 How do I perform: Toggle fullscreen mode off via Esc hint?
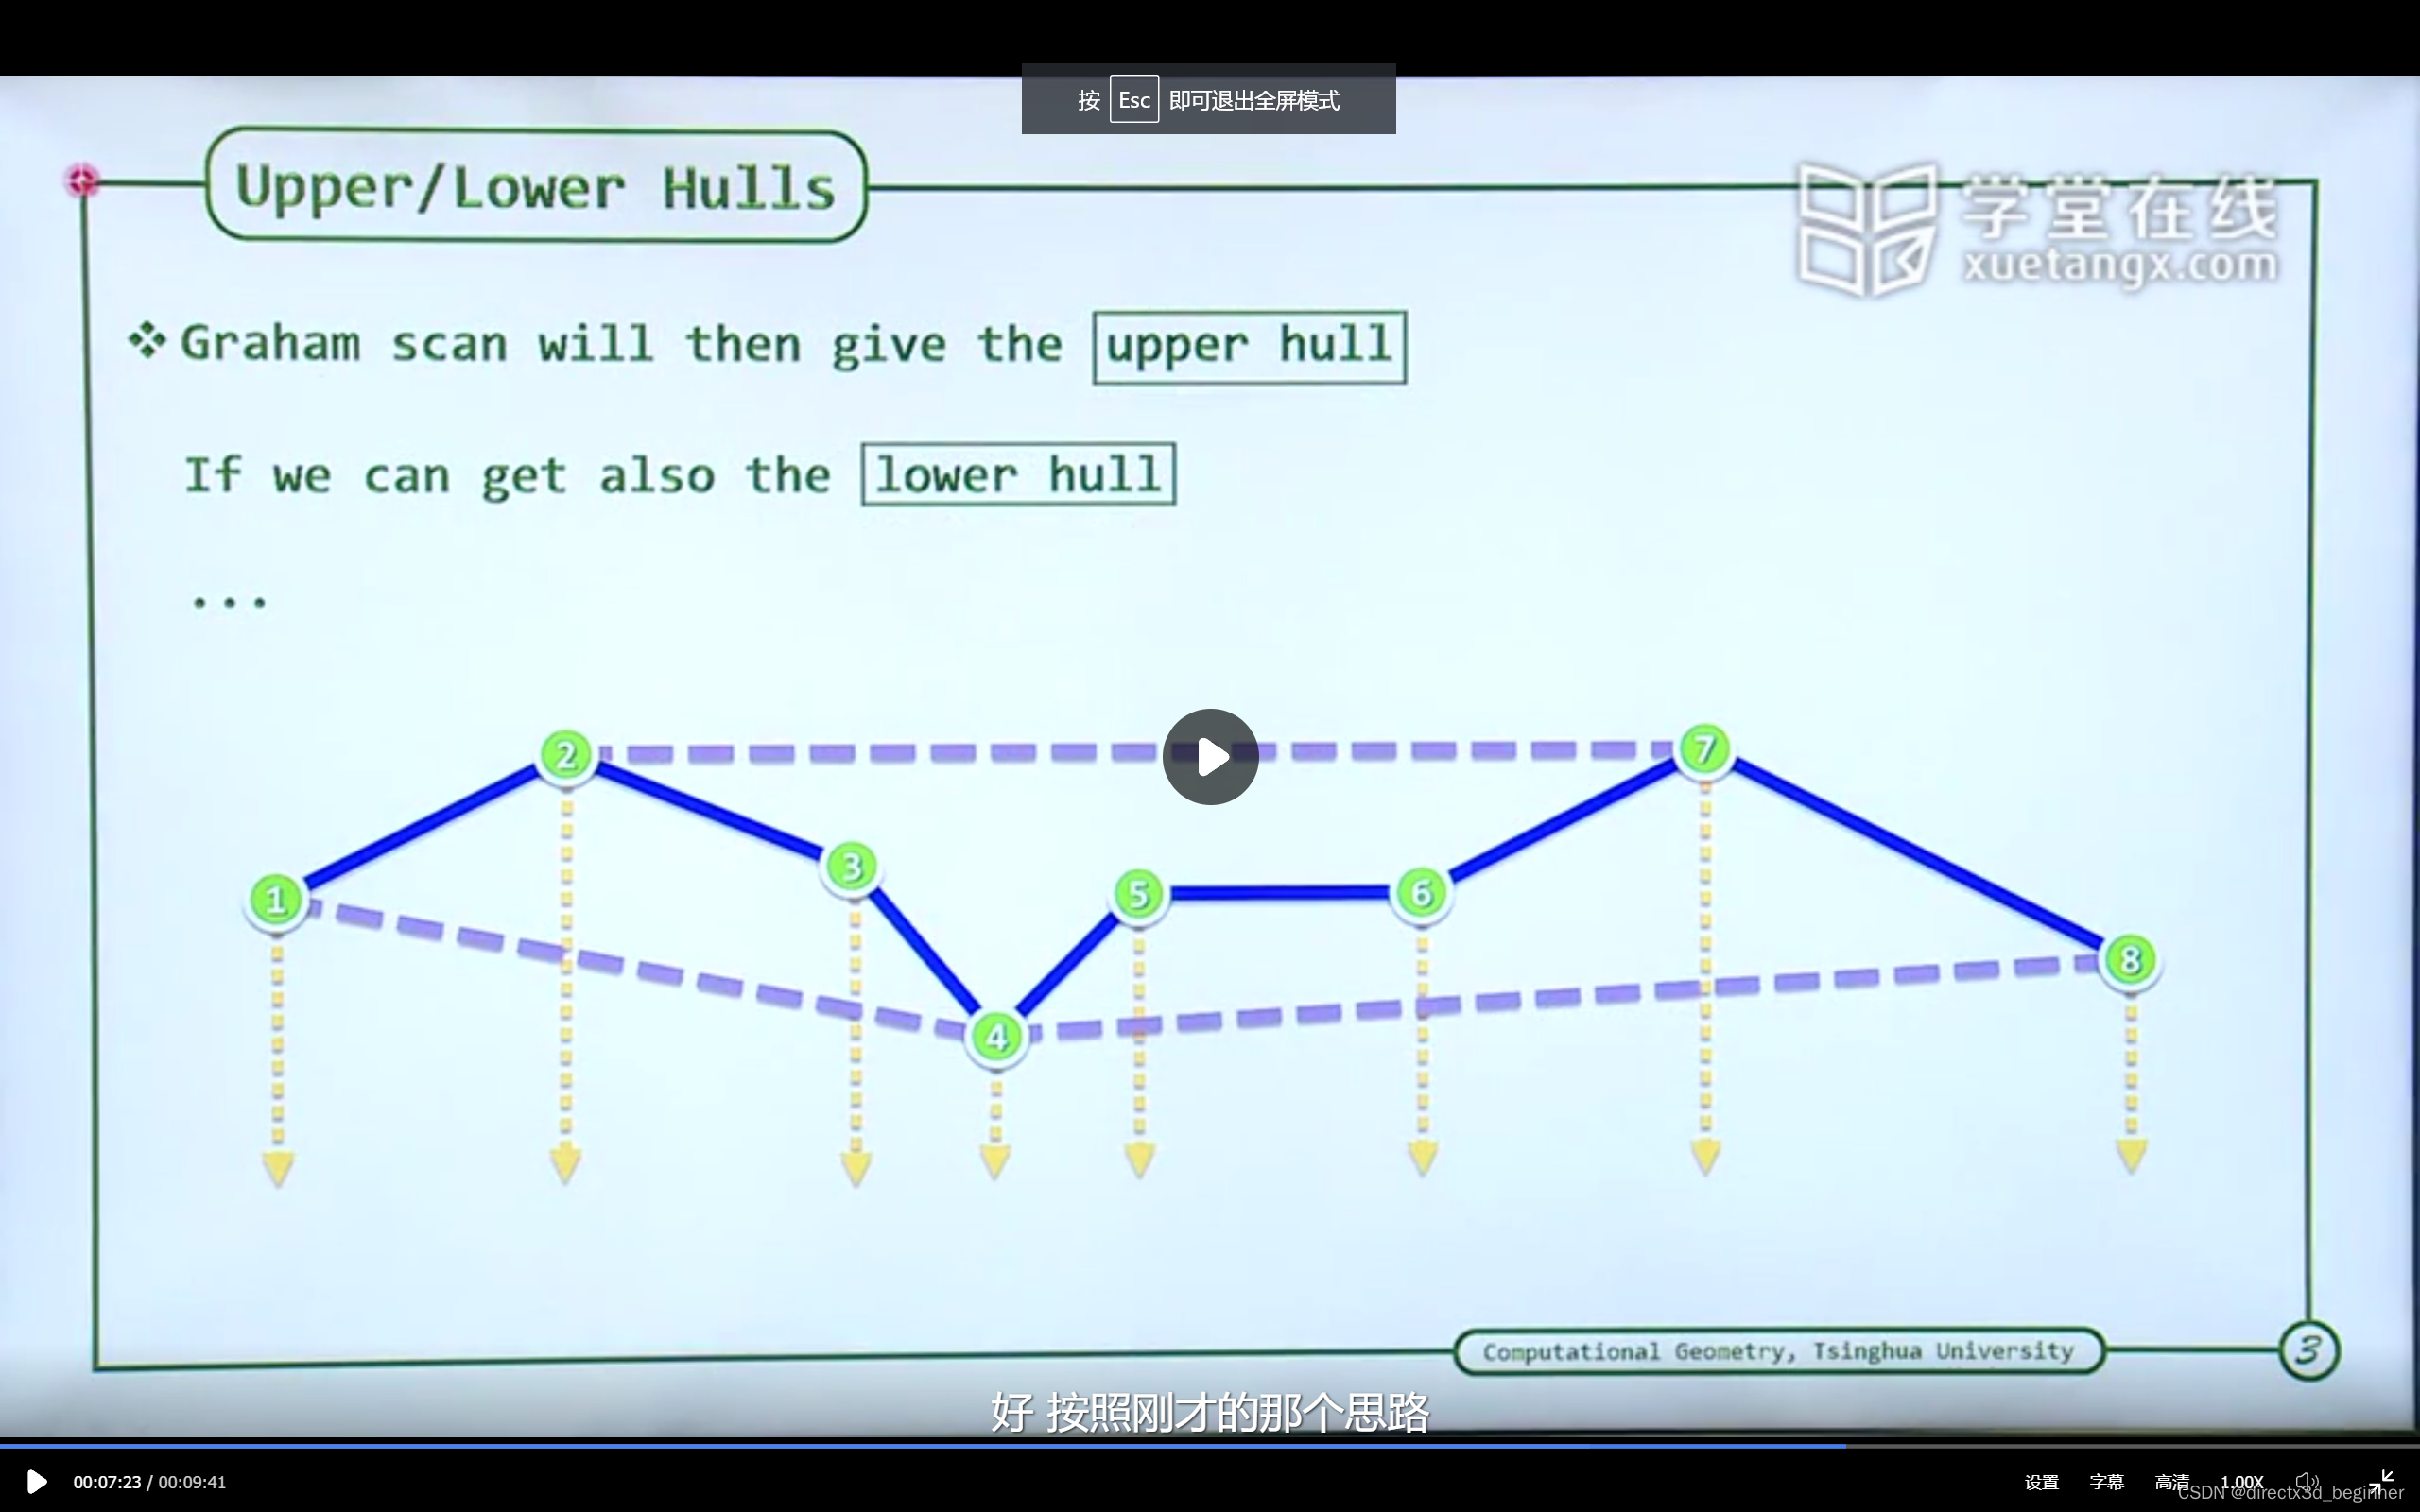point(1136,99)
